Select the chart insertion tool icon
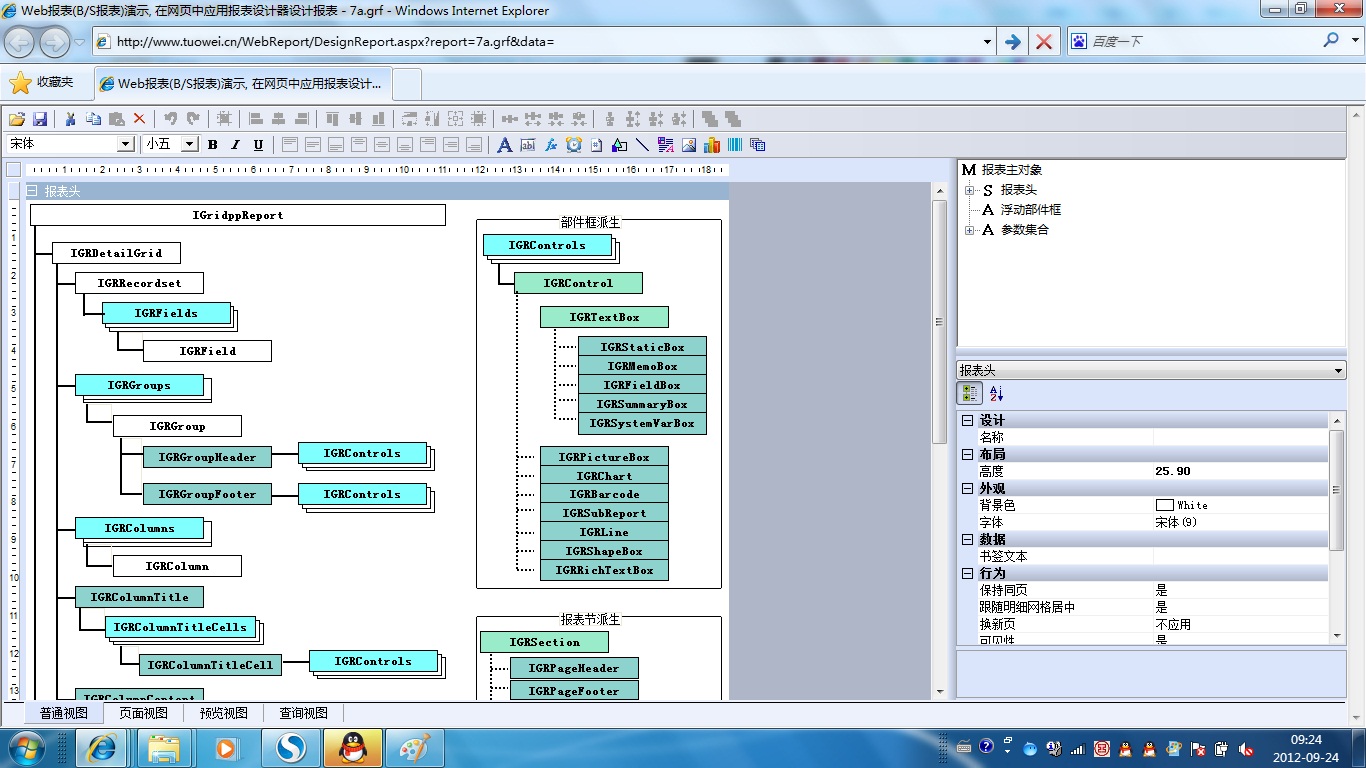1366x768 pixels. point(712,145)
